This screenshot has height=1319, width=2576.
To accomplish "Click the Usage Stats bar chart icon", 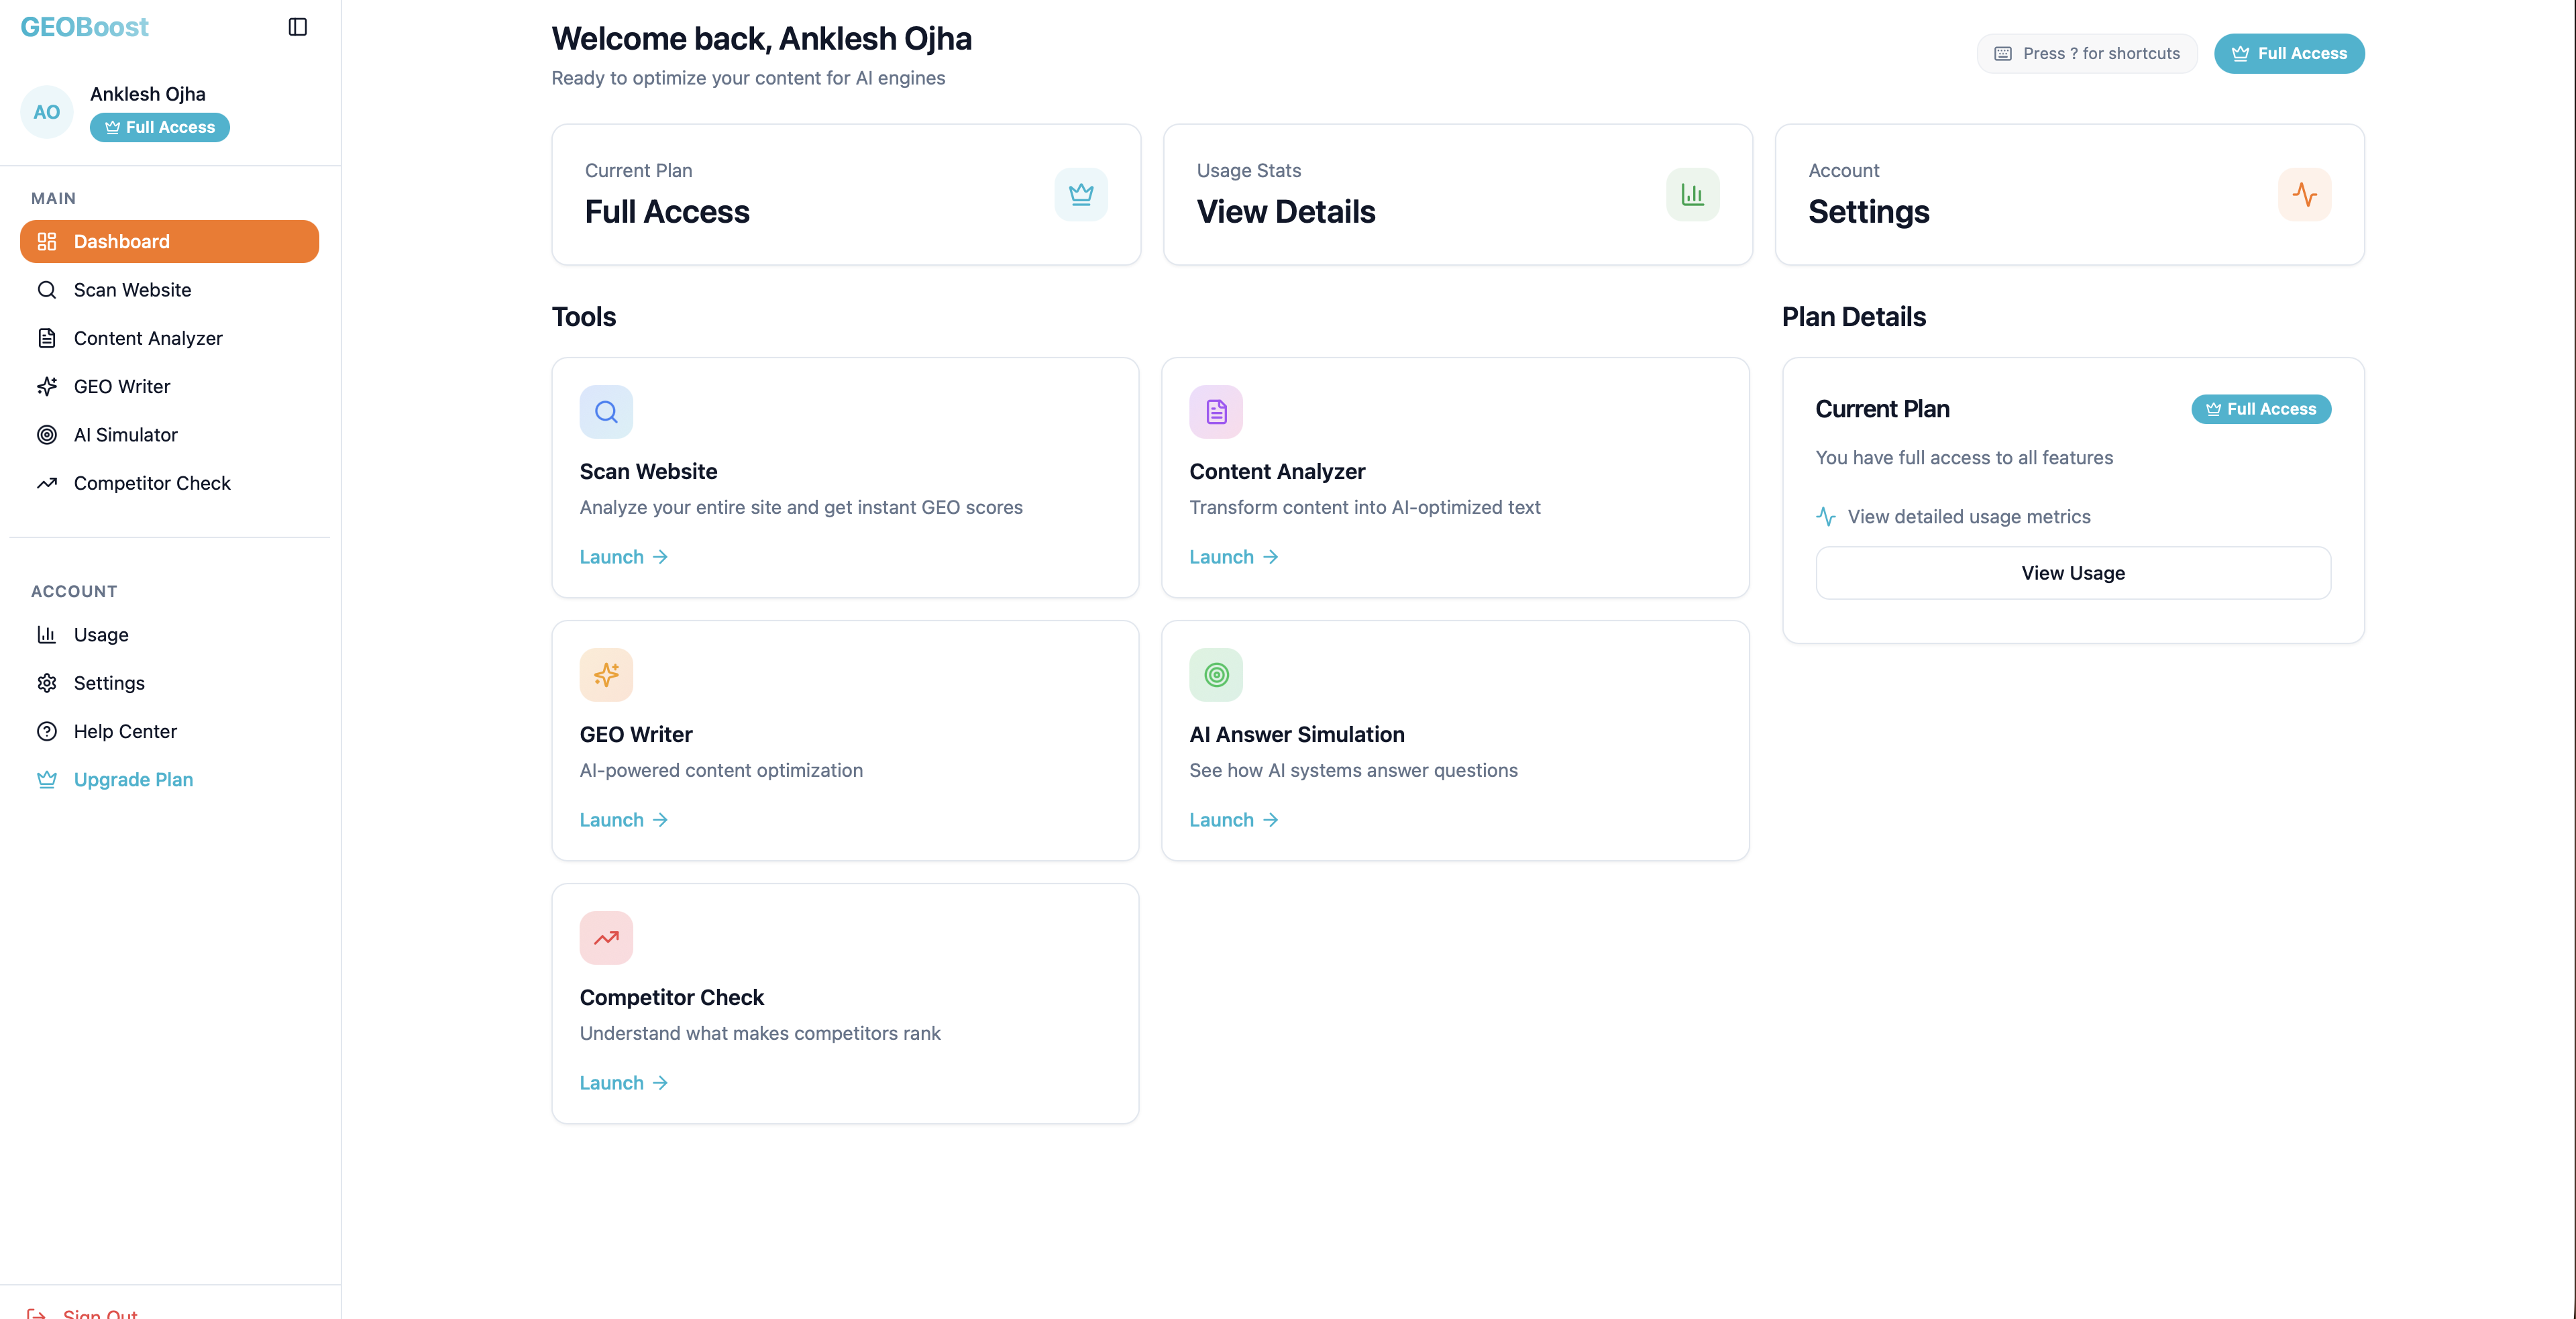I will coord(1692,194).
